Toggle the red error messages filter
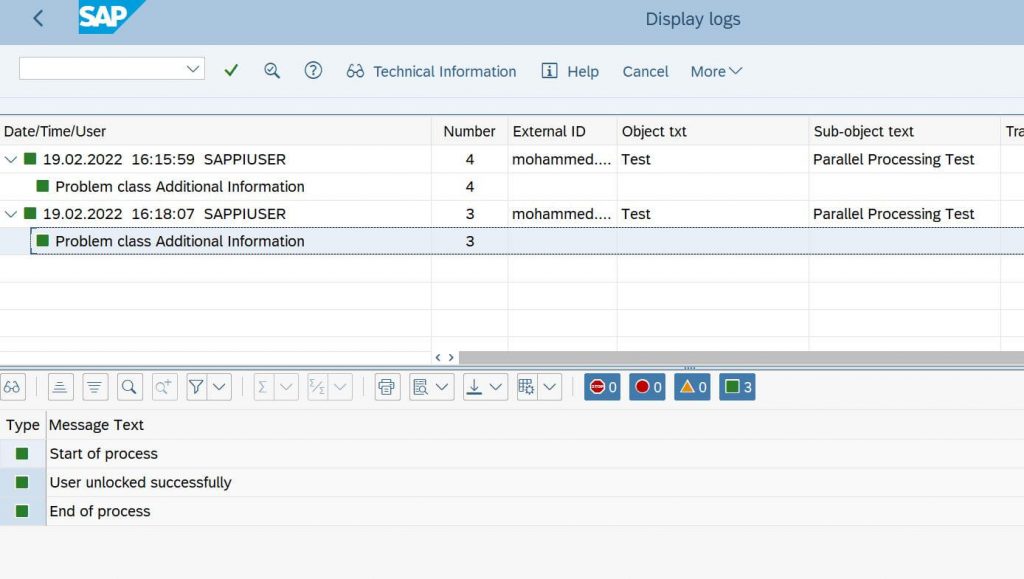The height and width of the screenshot is (579, 1024). [647, 387]
